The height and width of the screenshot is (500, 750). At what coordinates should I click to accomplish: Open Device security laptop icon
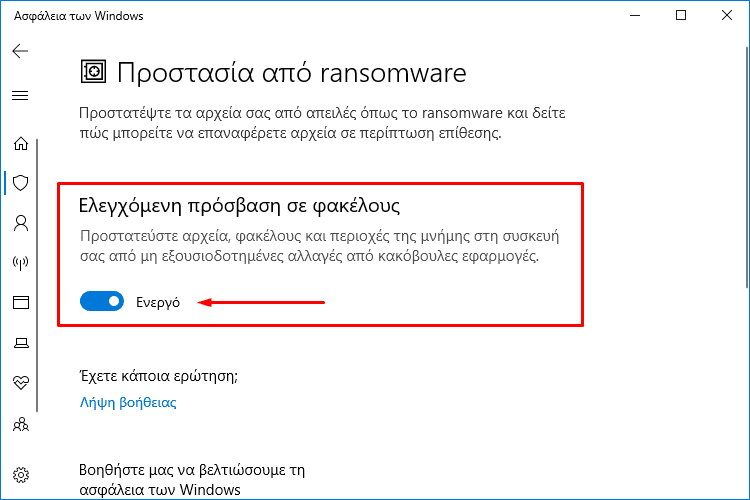tap(21, 343)
